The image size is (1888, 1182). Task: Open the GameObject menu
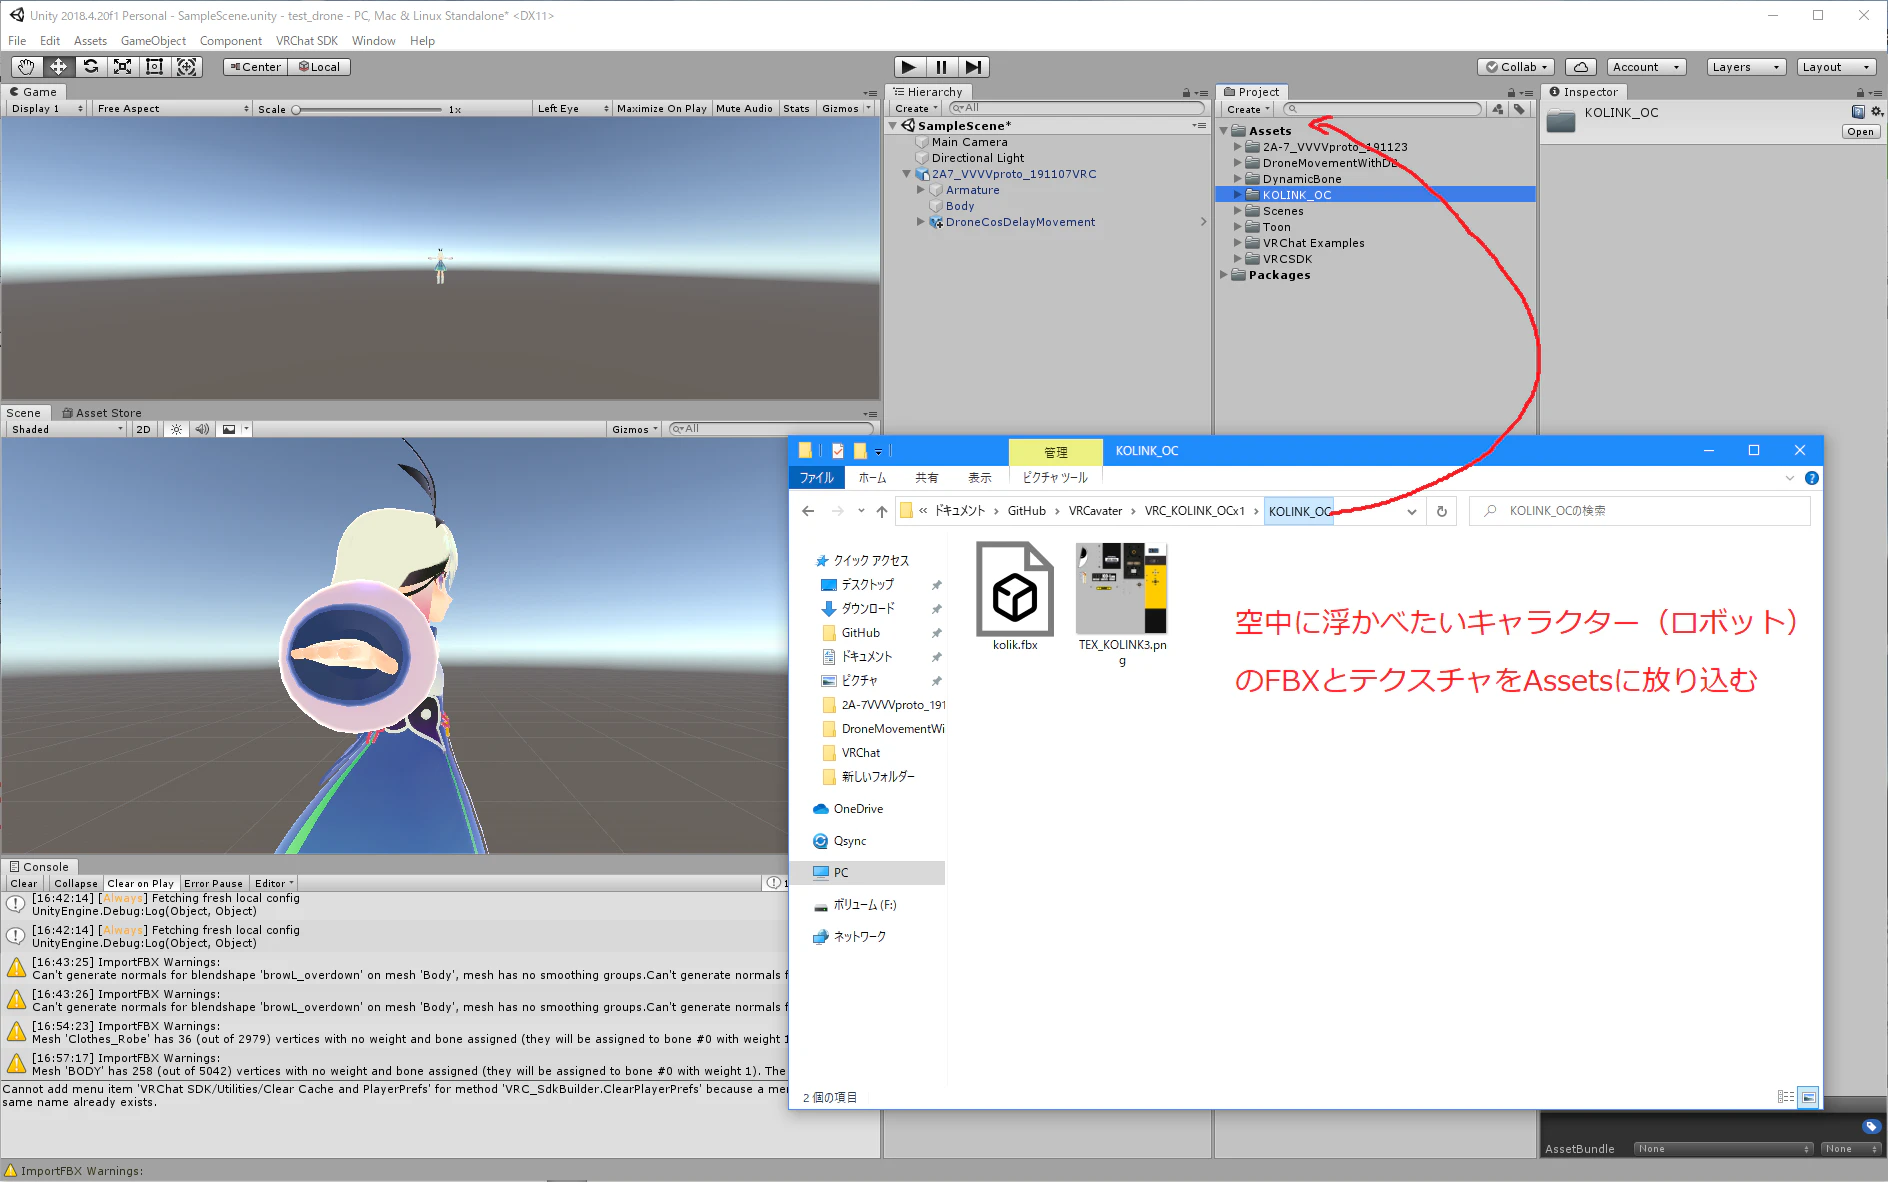[153, 41]
